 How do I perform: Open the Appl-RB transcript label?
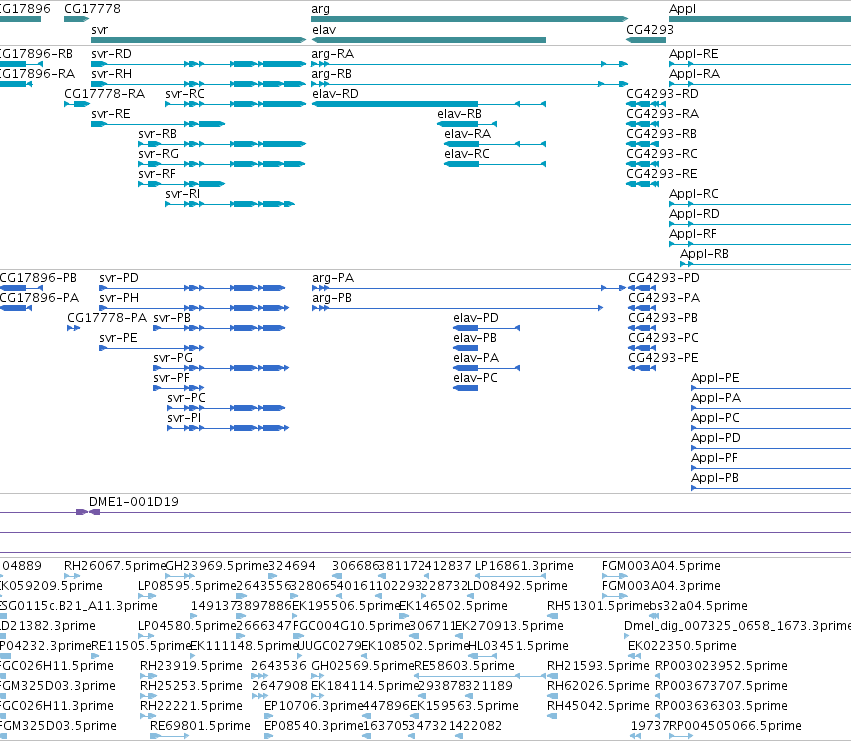(704, 254)
